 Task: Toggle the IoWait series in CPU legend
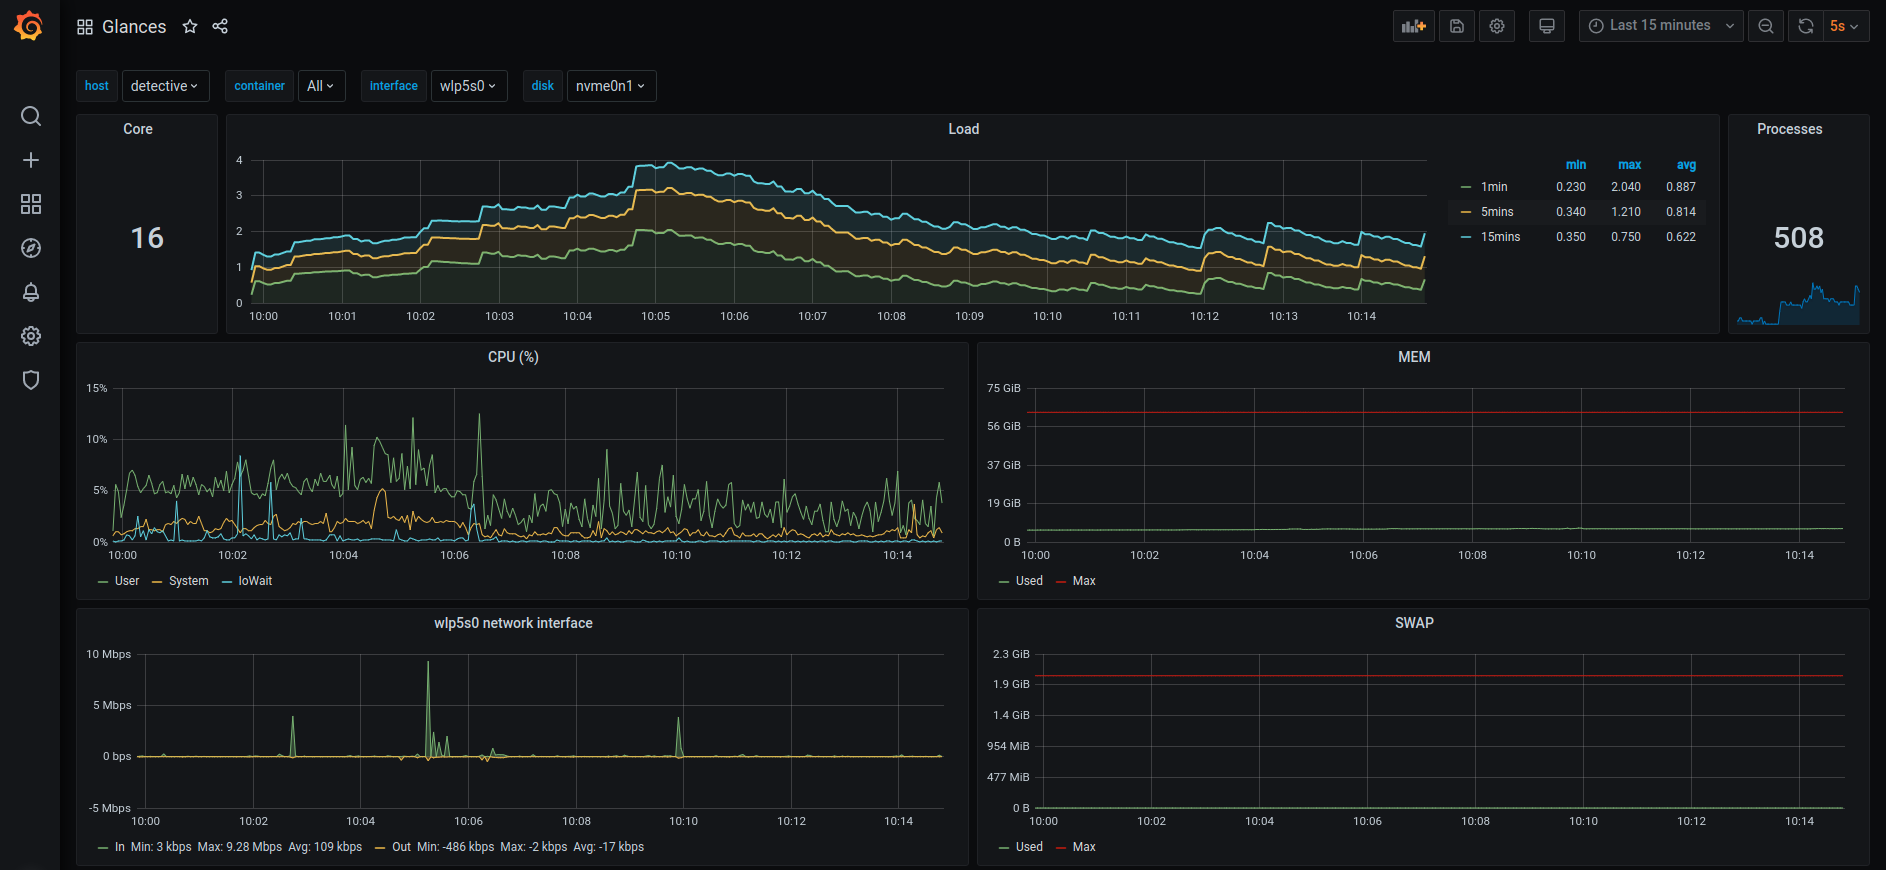pos(255,581)
